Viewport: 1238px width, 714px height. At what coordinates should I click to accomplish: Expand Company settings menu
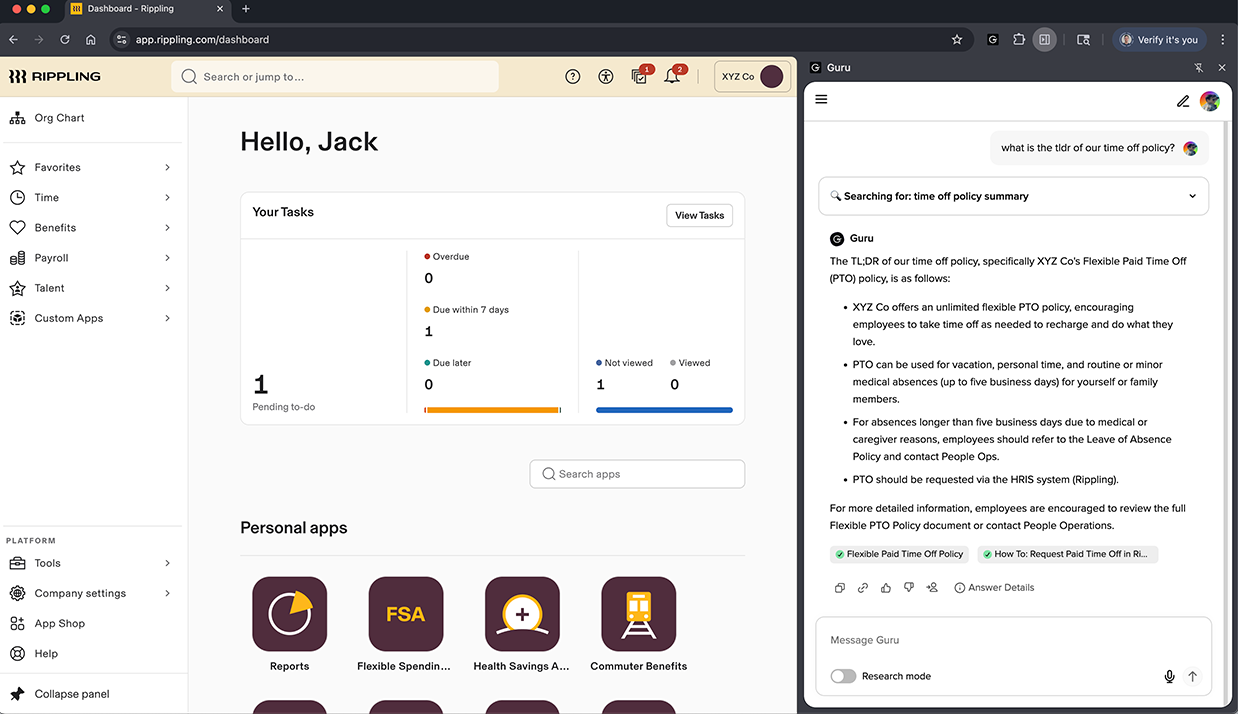(x=90, y=593)
